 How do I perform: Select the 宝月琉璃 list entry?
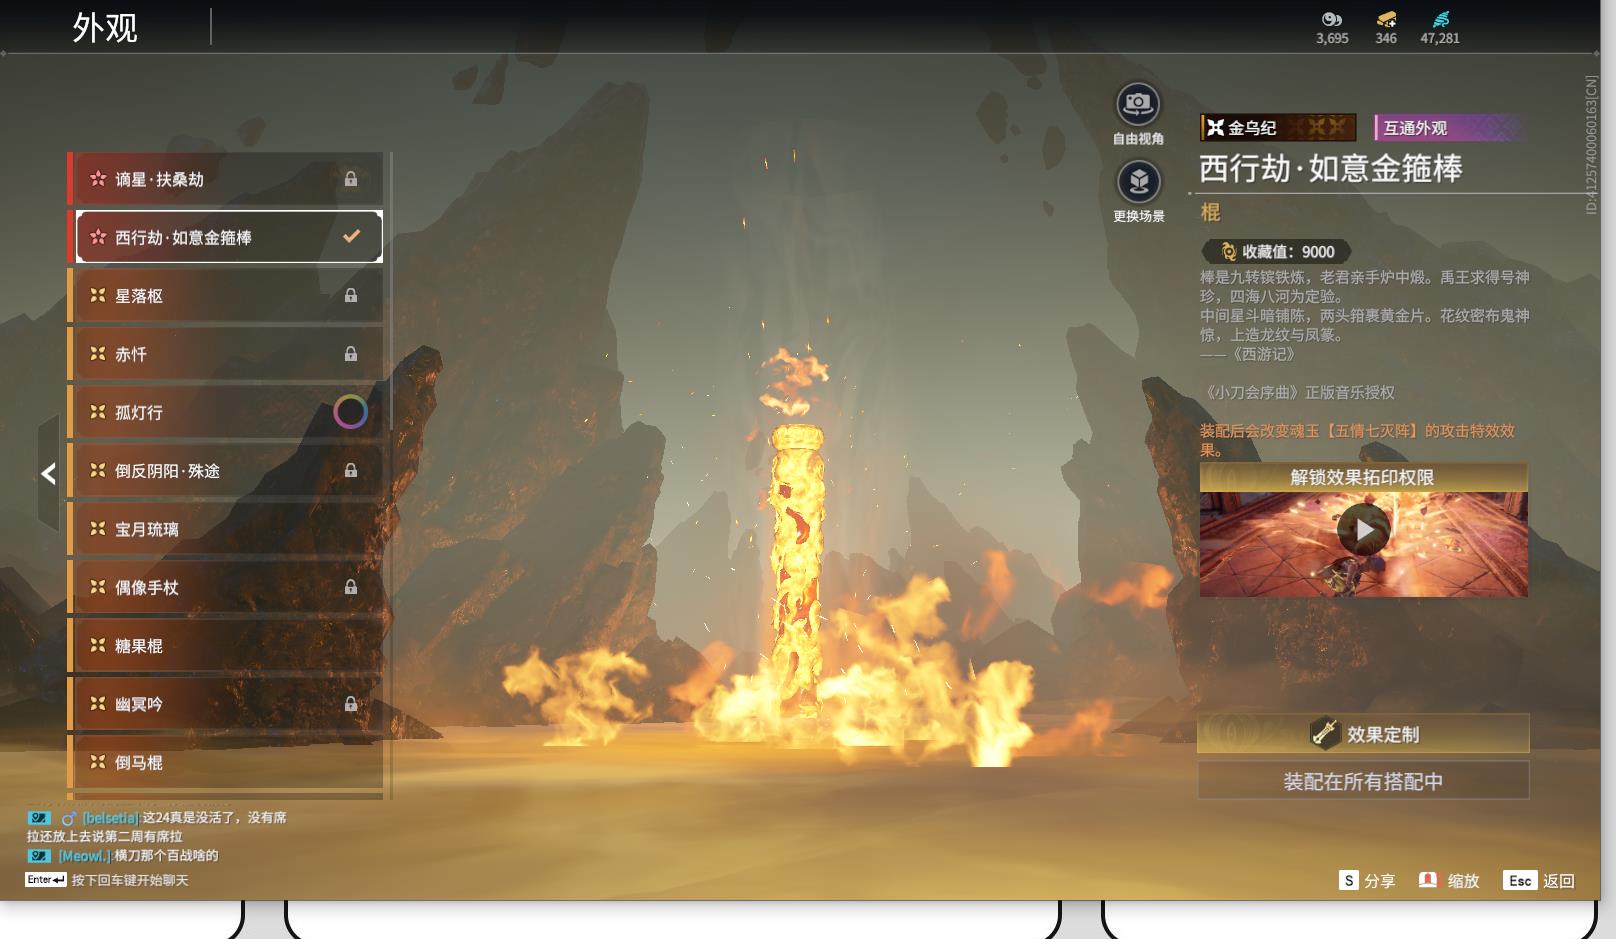point(226,529)
